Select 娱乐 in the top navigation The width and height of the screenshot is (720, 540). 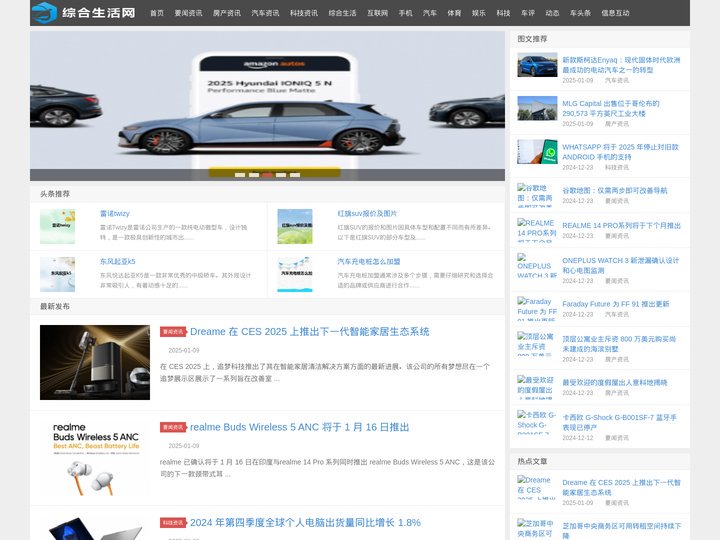pos(478,13)
